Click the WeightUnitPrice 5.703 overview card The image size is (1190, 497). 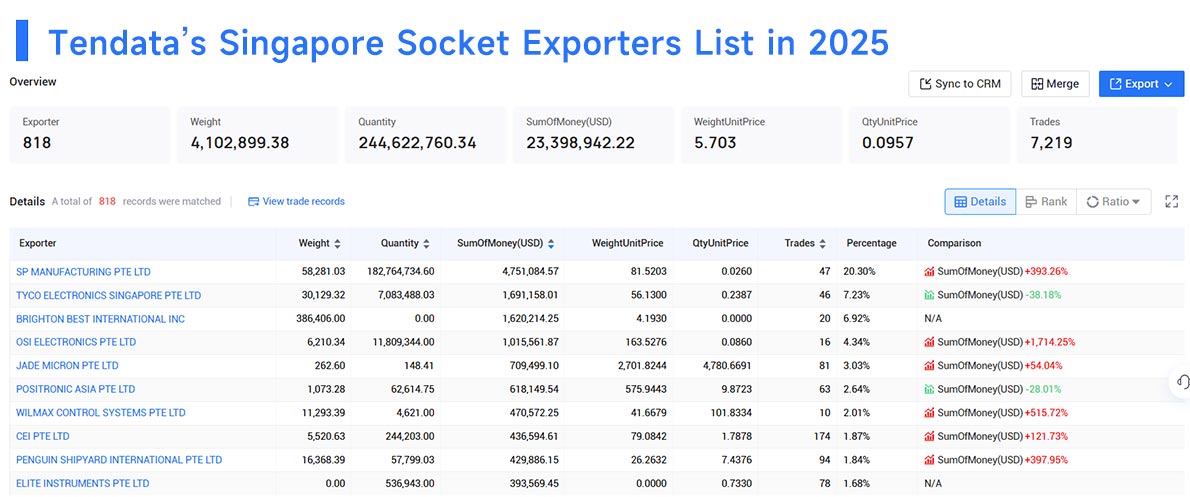click(x=761, y=134)
